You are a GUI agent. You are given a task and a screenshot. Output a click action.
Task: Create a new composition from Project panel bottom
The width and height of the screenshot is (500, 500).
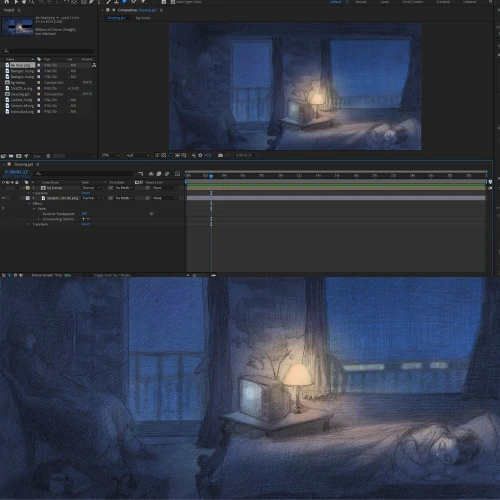(19, 156)
